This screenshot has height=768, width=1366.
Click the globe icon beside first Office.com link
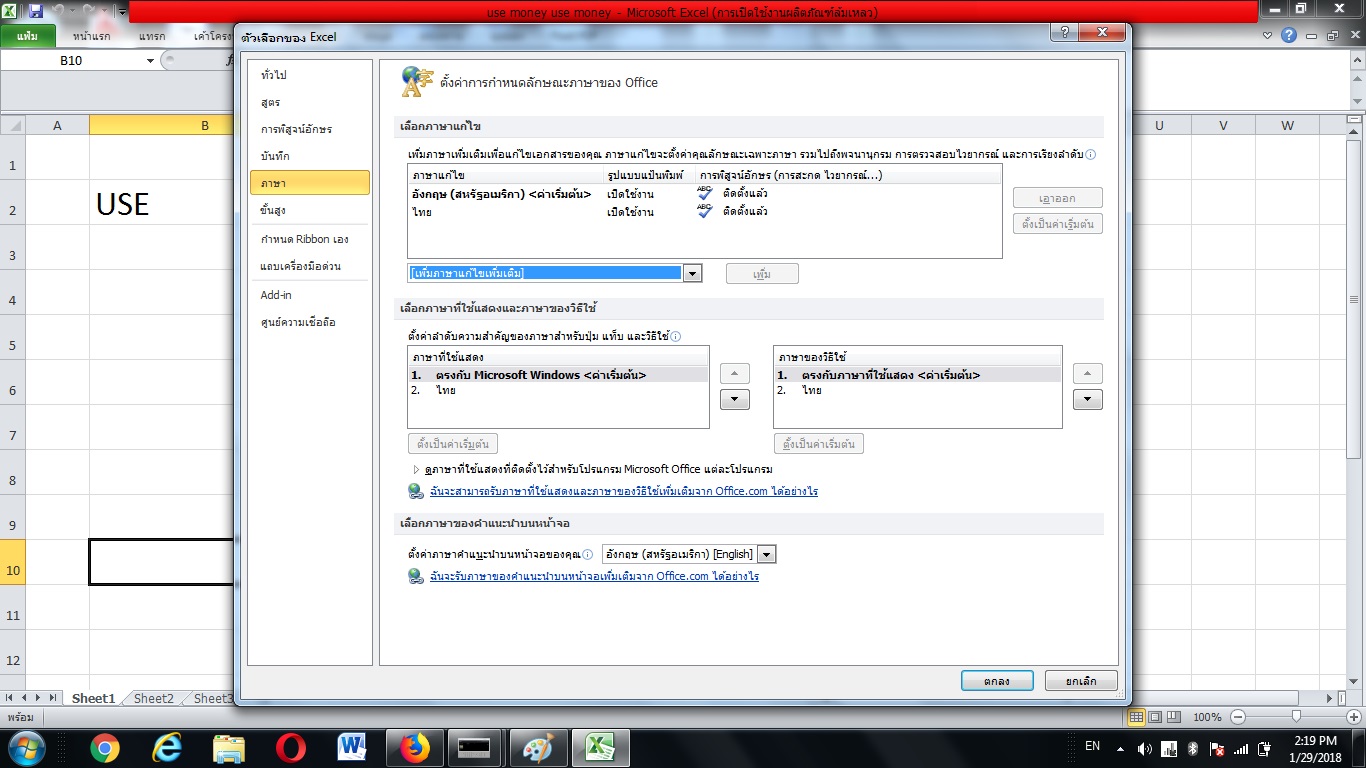416,491
